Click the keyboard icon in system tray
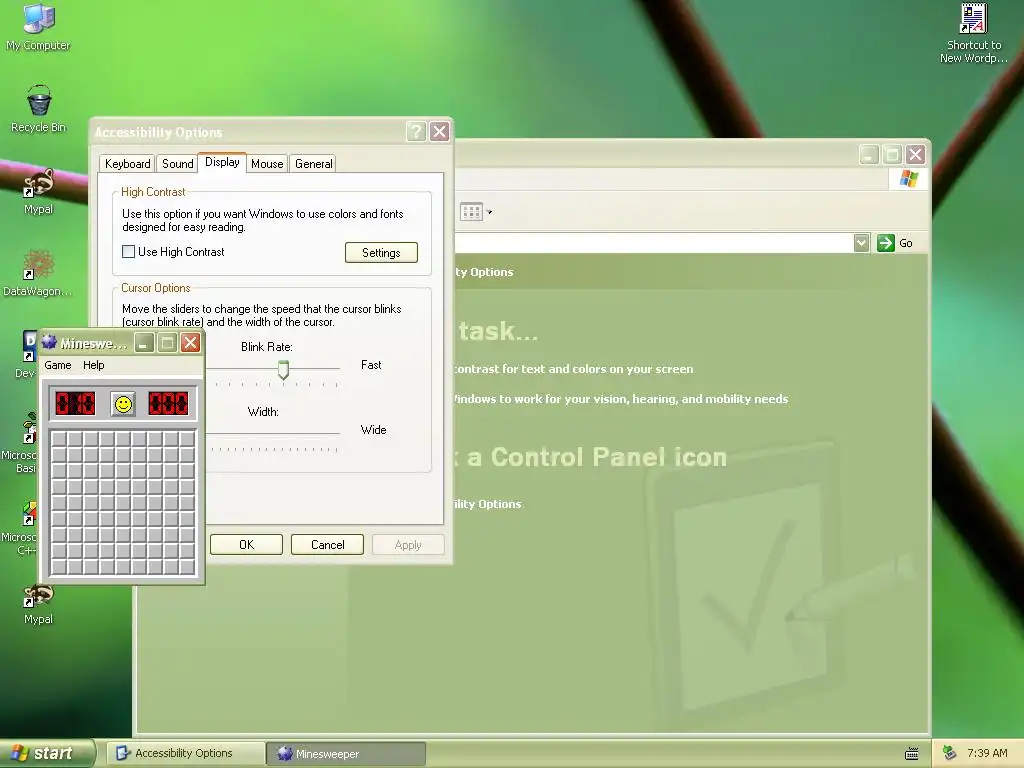The height and width of the screenshot is (768, 1024). (912, 754)
